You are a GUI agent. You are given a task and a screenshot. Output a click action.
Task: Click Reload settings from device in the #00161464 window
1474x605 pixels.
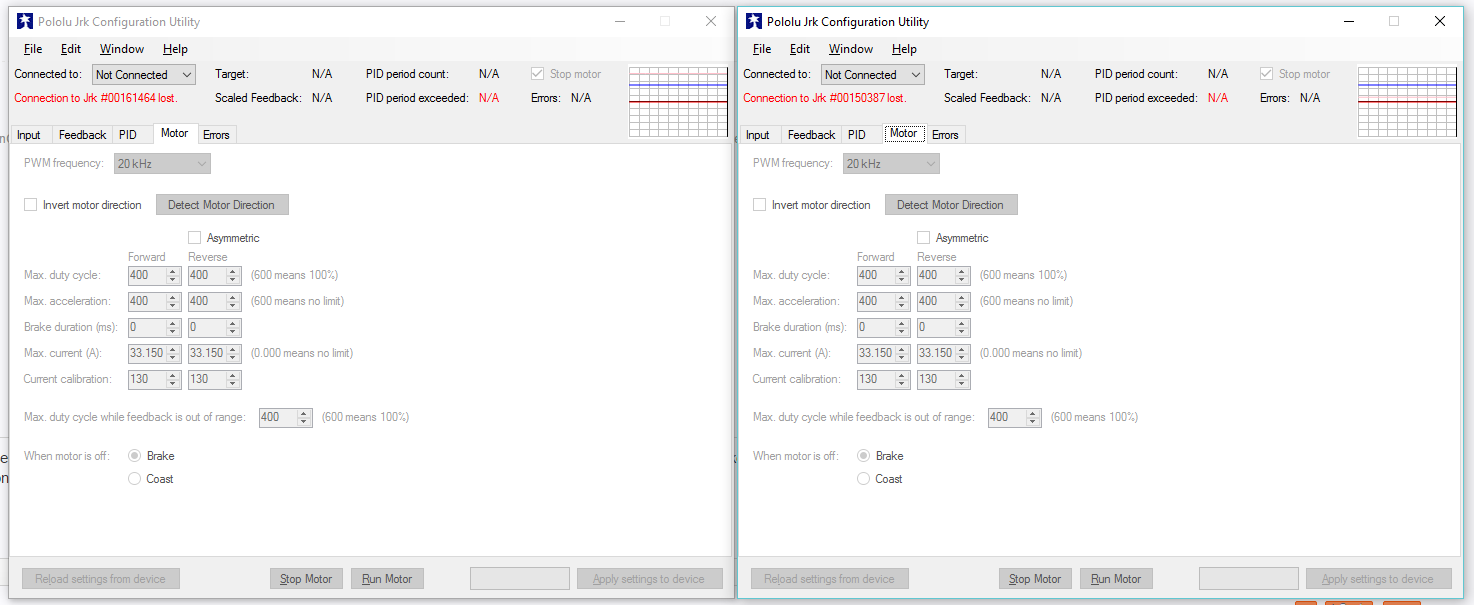[101, 579]
